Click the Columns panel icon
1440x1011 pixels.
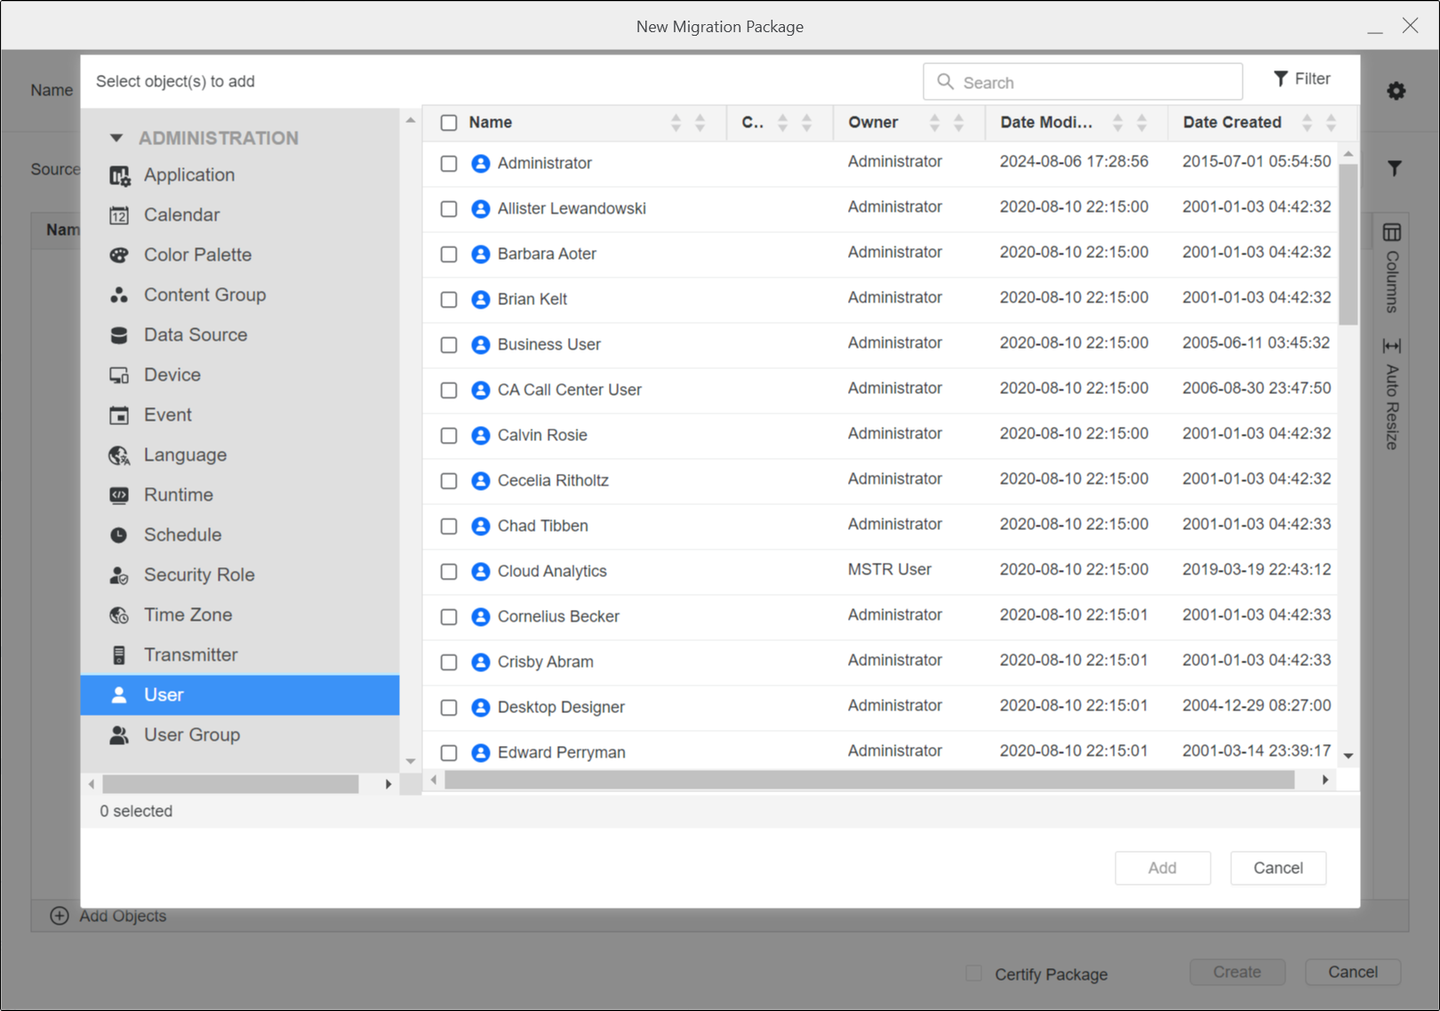click(1391, 233)
